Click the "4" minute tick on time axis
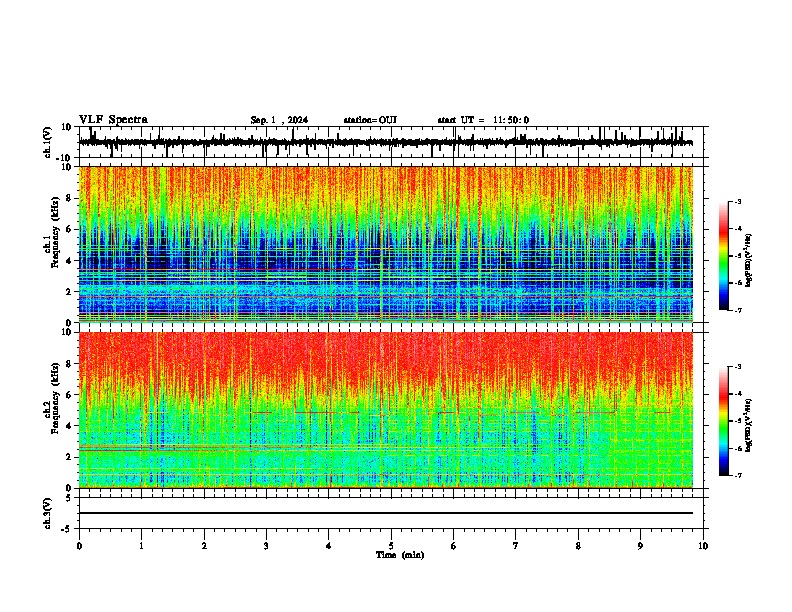 tap(329, 546)
